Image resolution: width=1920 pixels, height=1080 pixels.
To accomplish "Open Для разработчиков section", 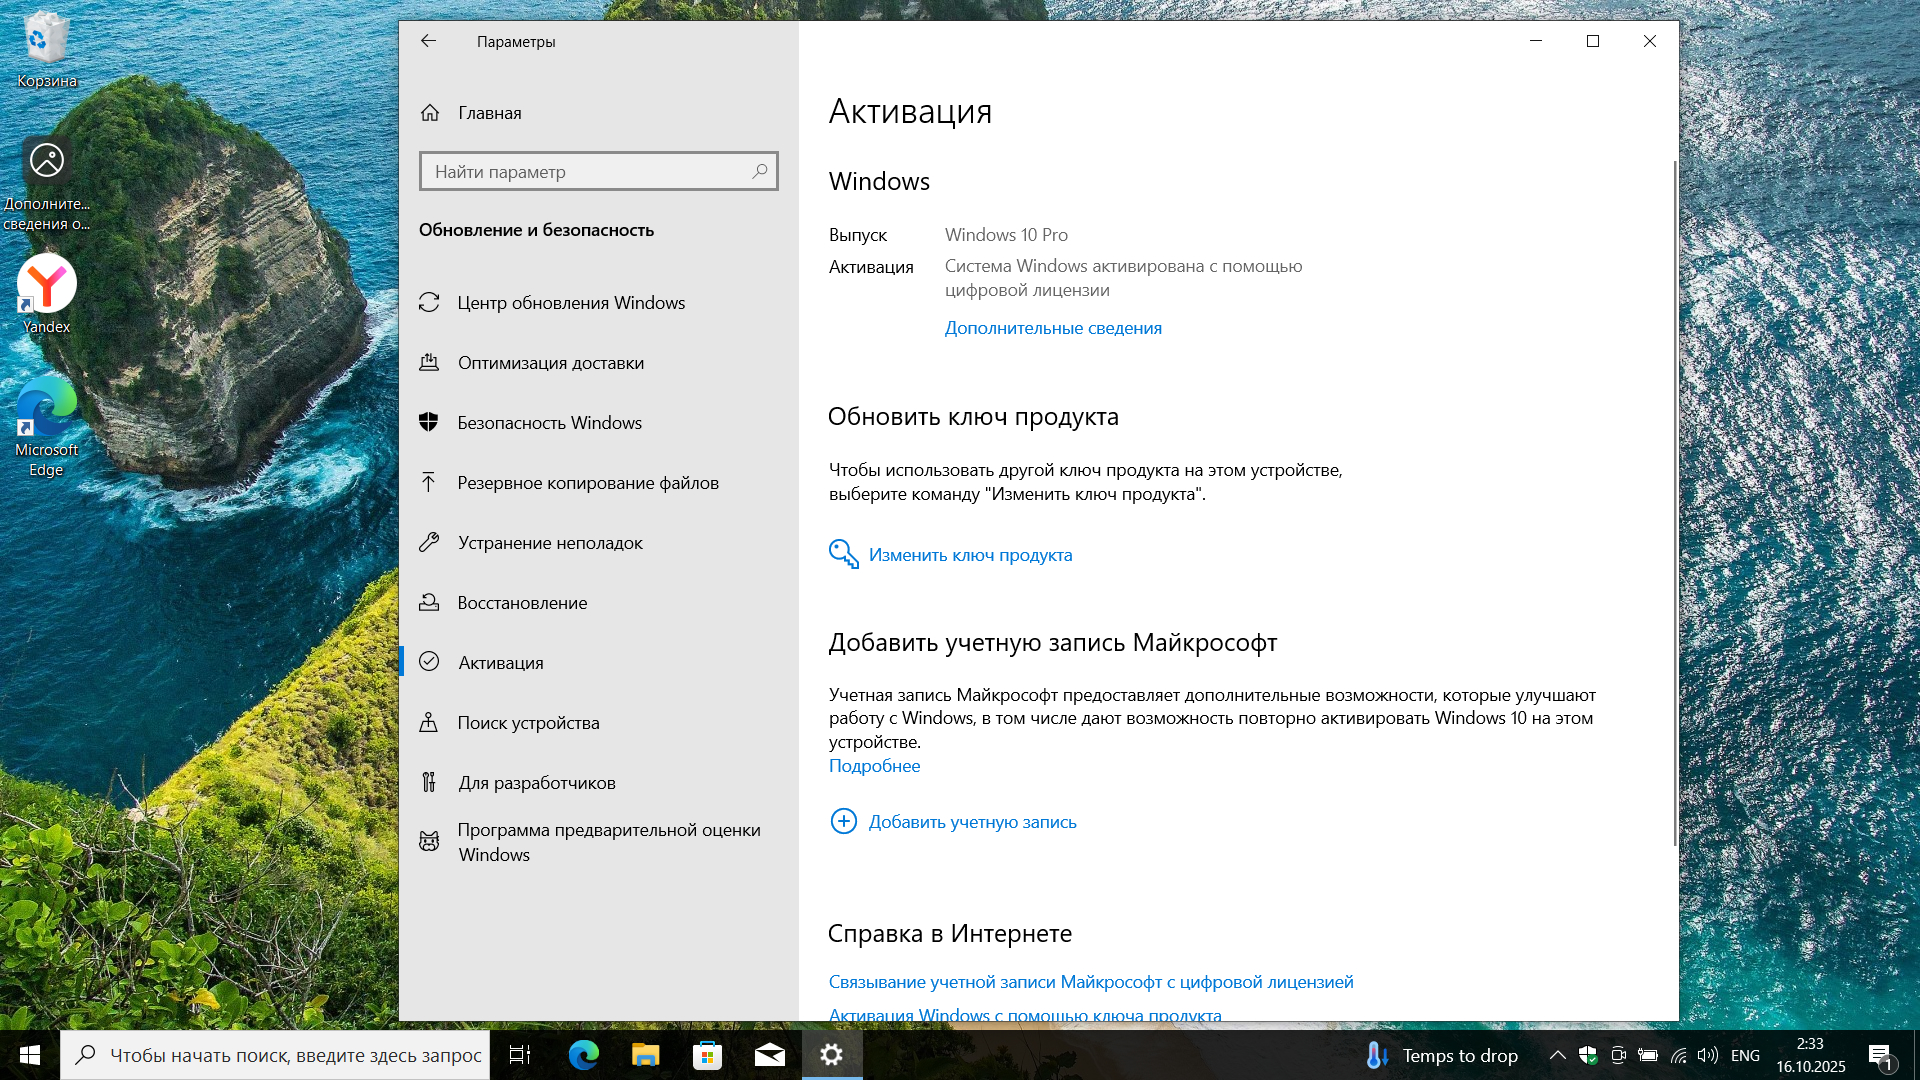I will pos(536,783).
